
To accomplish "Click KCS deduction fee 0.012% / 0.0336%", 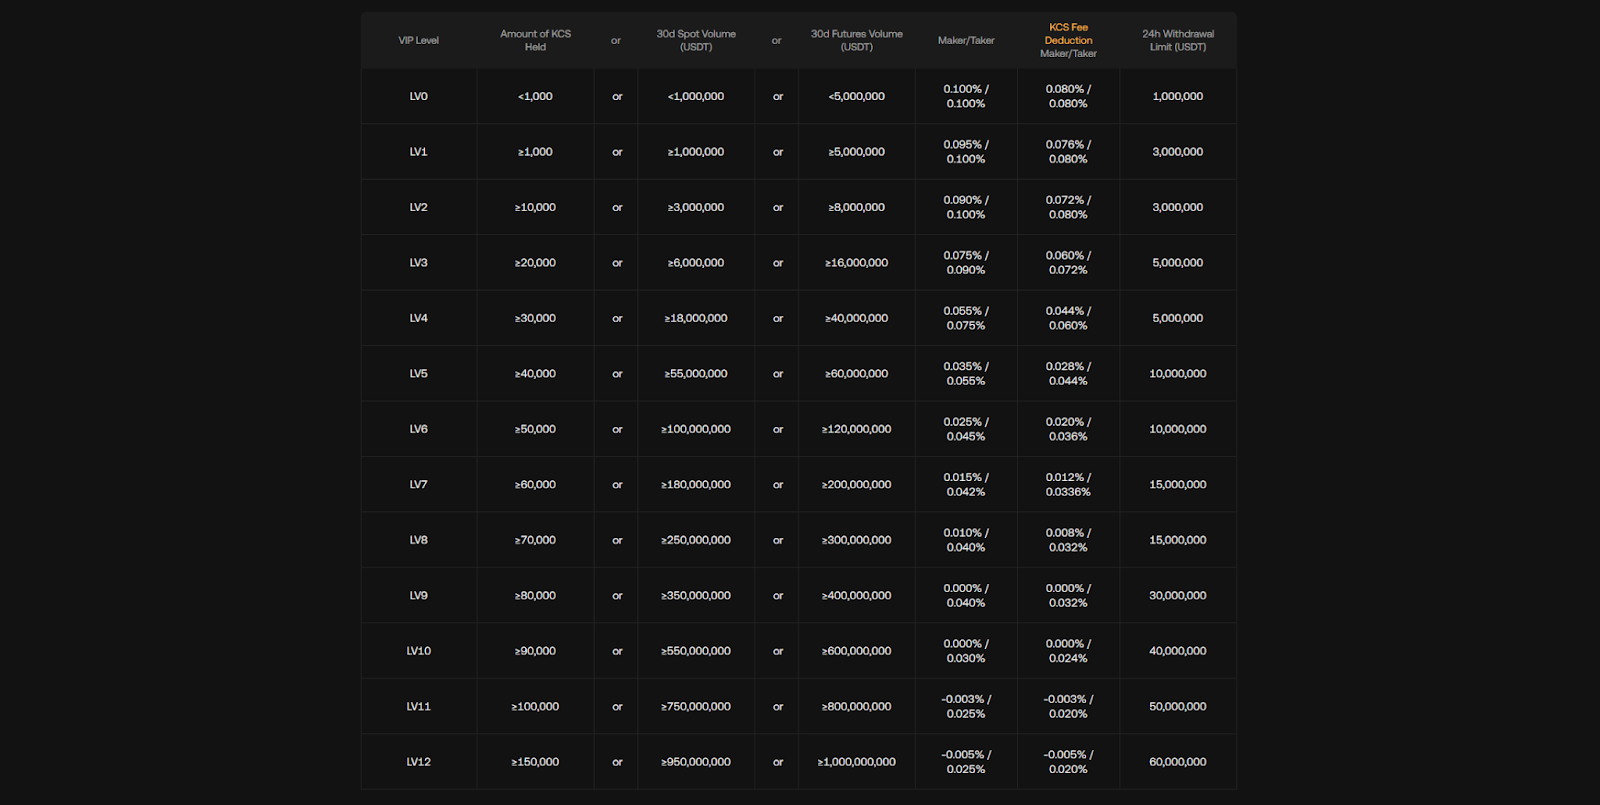I will point(1068,485).
